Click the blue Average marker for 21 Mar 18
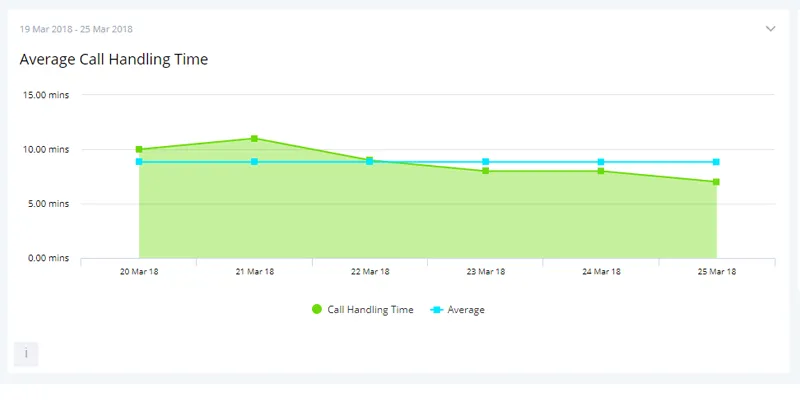The width and height of the screenshot is (800, 400). 254,162
